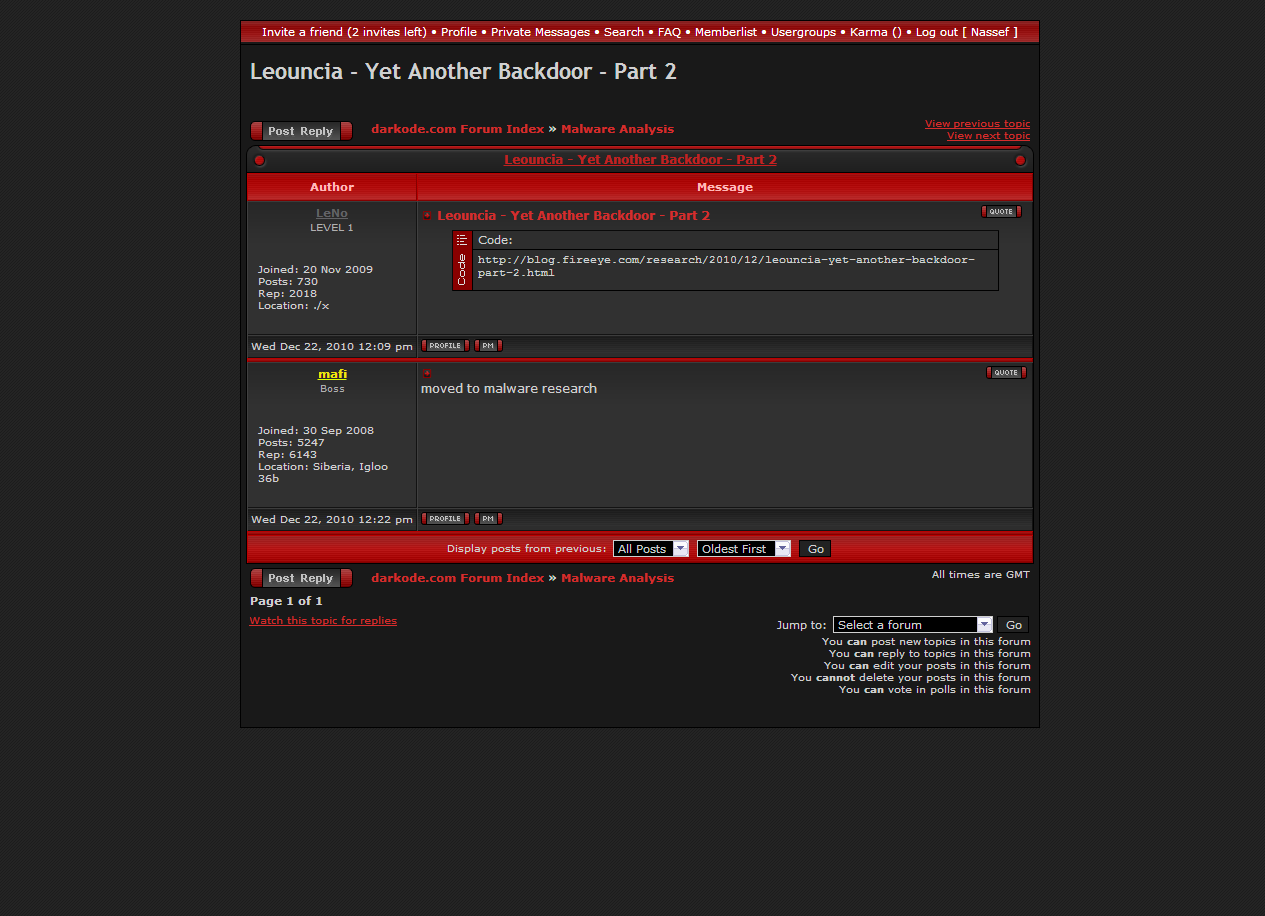Screen dimensions: 1265x916
Task: Open Private Messages in top menu
Action: [540, 32]
